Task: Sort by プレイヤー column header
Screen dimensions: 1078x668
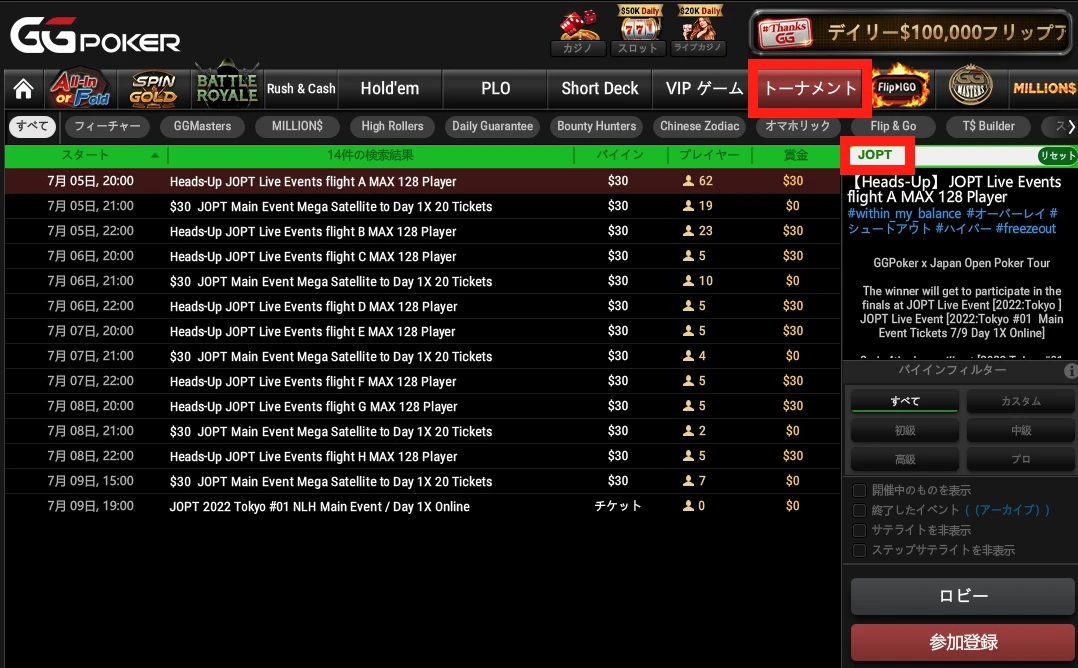Action: pyautogui.click(x=709, y=155)
